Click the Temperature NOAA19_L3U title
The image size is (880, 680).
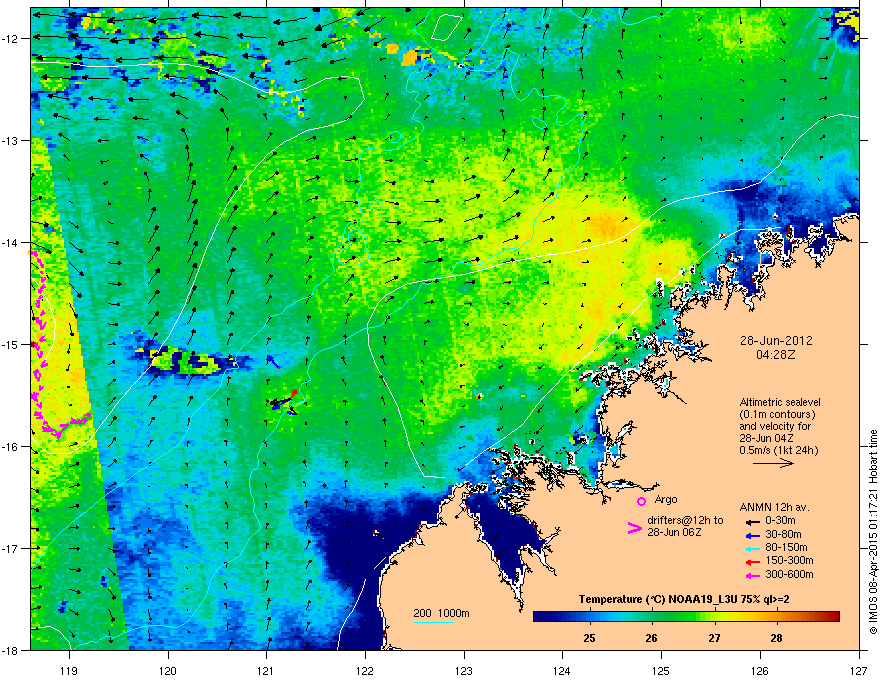tap(684, 599)
